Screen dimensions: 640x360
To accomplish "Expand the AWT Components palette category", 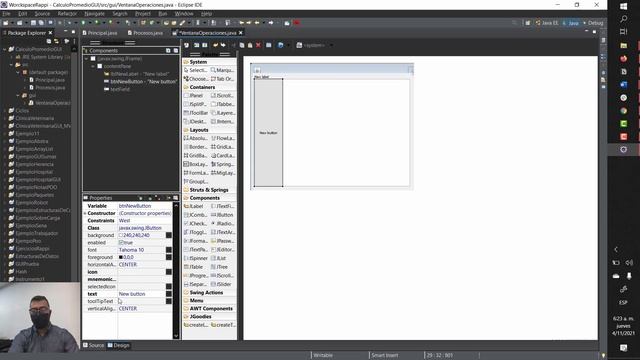I will (x=209, y=309).
